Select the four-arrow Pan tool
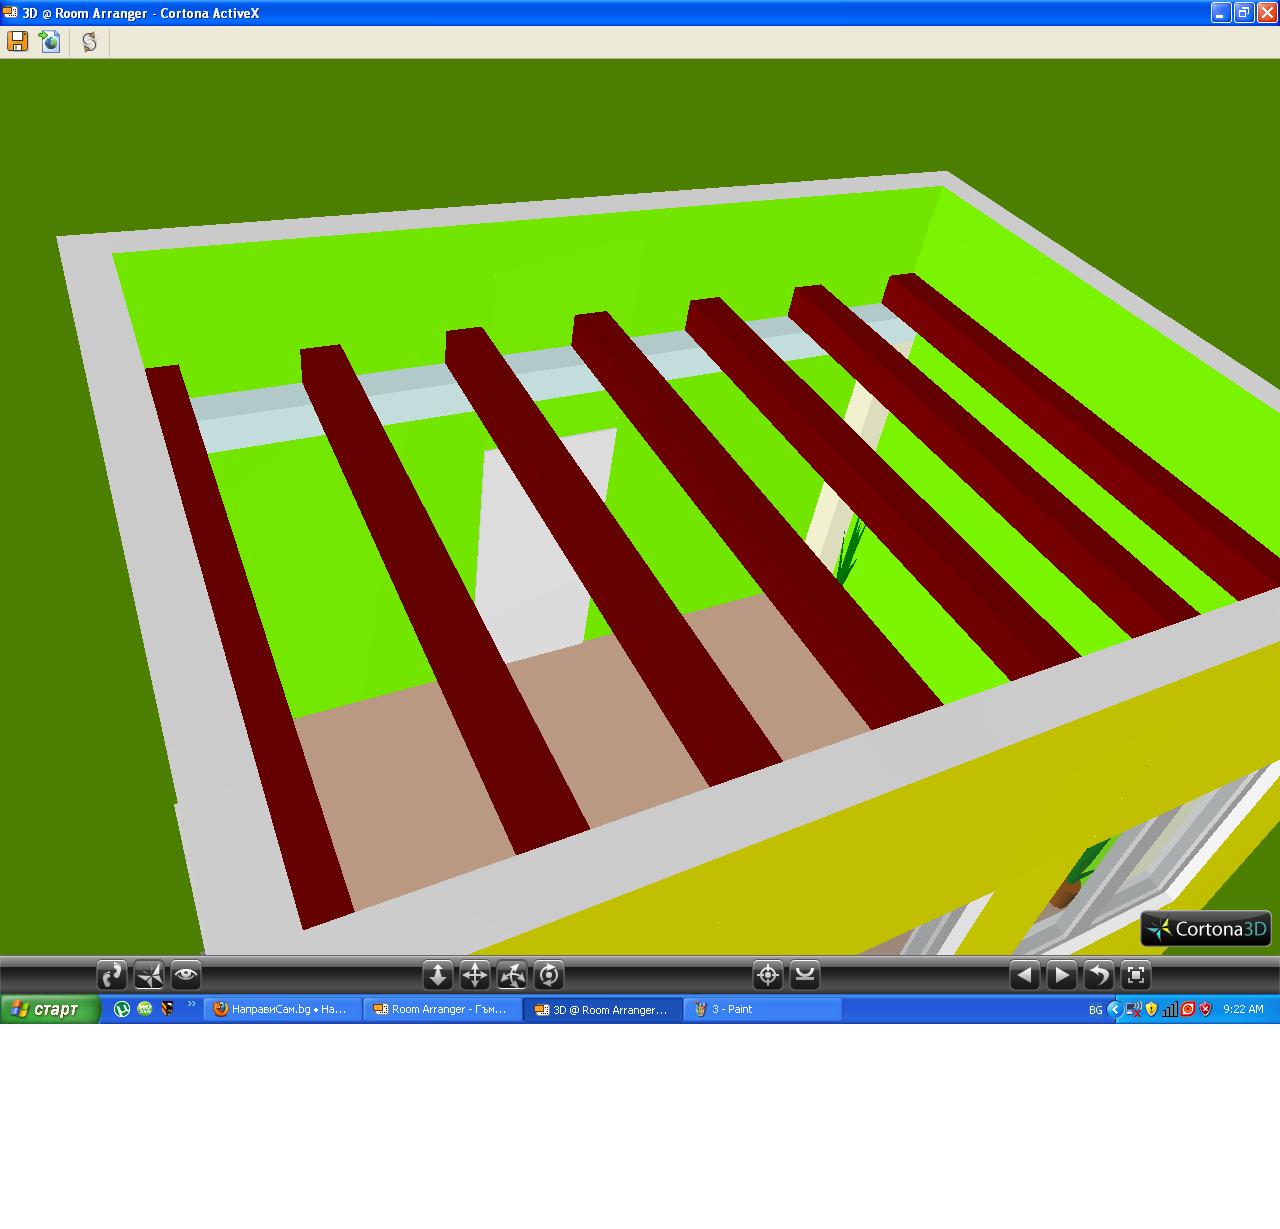This screenshot has height=1229, width=1280. pyautogui.click(x=475, y=974)
